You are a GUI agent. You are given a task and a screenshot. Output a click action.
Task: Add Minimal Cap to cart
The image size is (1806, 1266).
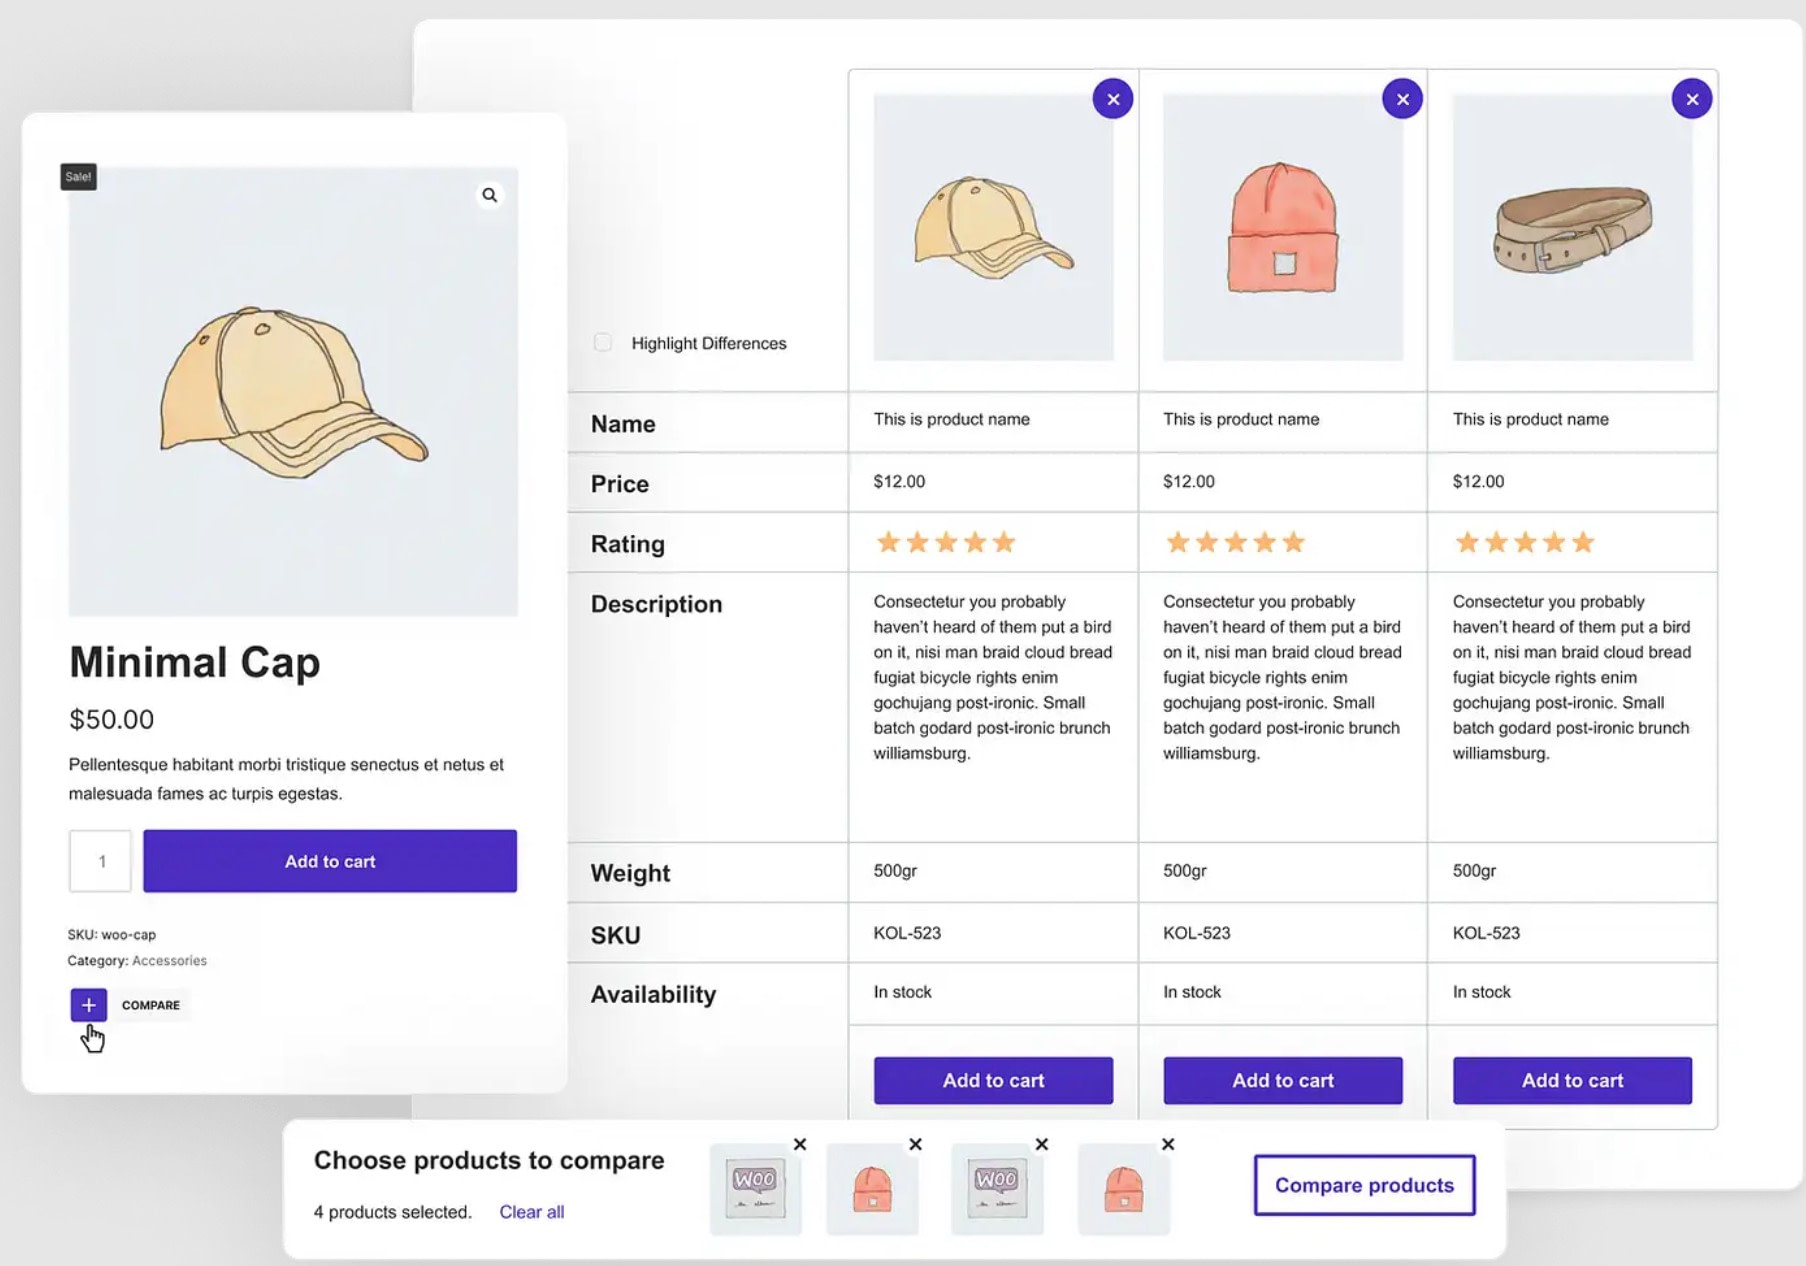tap(330, 861)
